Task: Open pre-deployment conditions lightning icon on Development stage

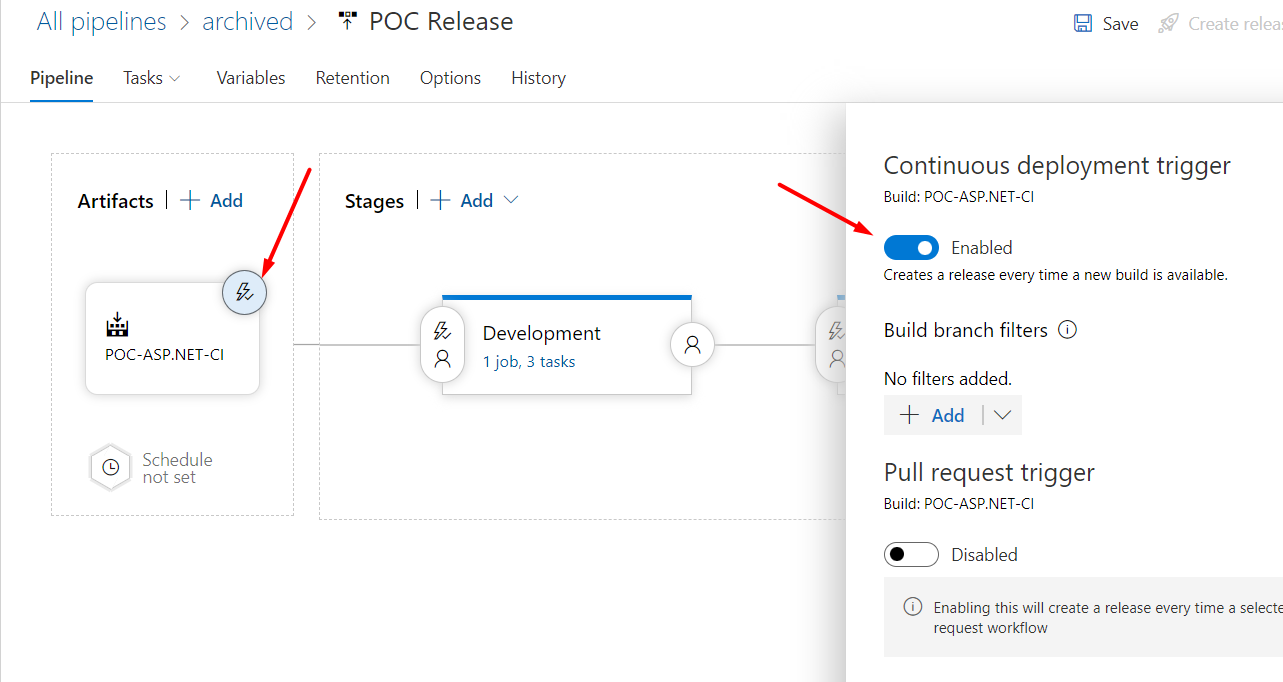Action: click(x=442, y=328)
